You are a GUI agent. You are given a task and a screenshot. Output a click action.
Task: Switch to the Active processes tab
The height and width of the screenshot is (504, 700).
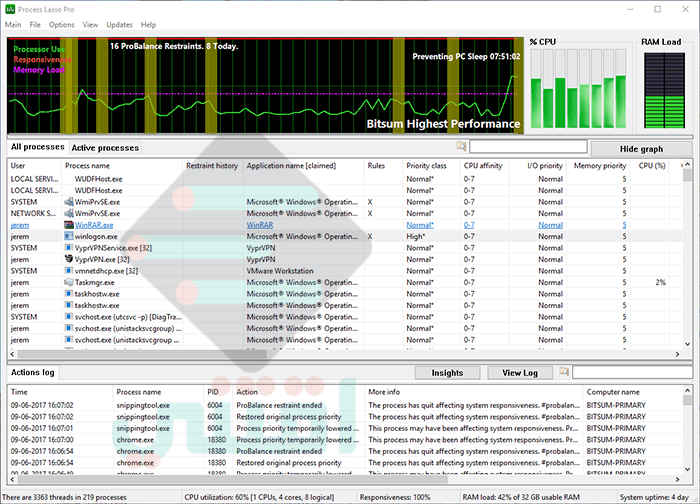105,148
